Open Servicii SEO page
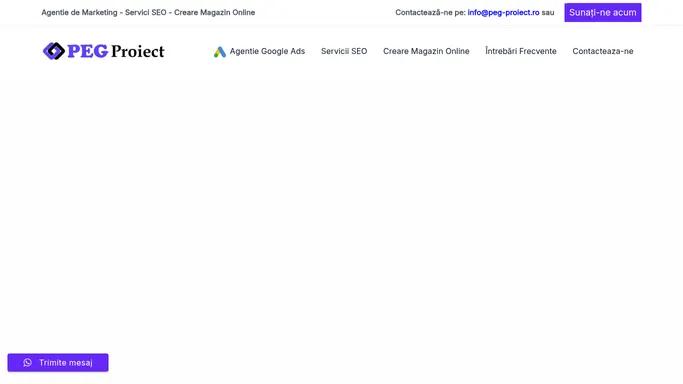Viewport: 683px width, 384px height. pyautogui.click(x=344, y=51)
